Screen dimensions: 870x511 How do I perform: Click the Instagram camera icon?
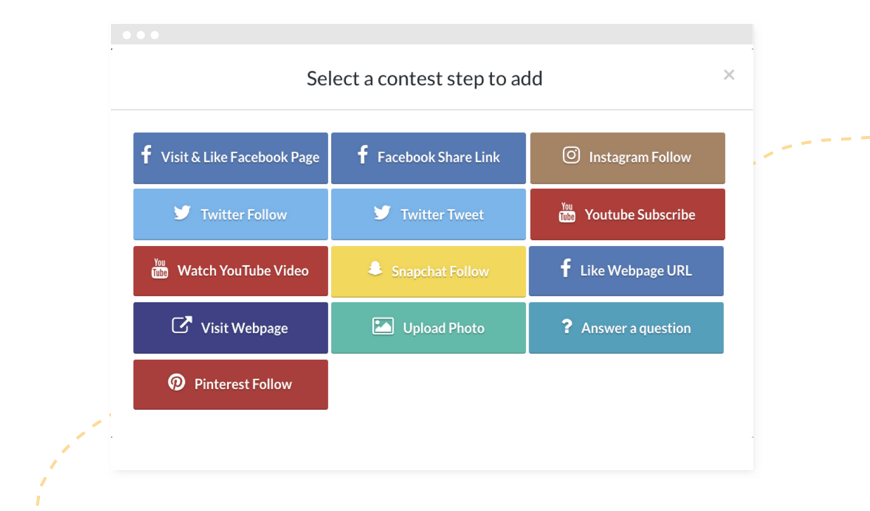click(571, 155)
